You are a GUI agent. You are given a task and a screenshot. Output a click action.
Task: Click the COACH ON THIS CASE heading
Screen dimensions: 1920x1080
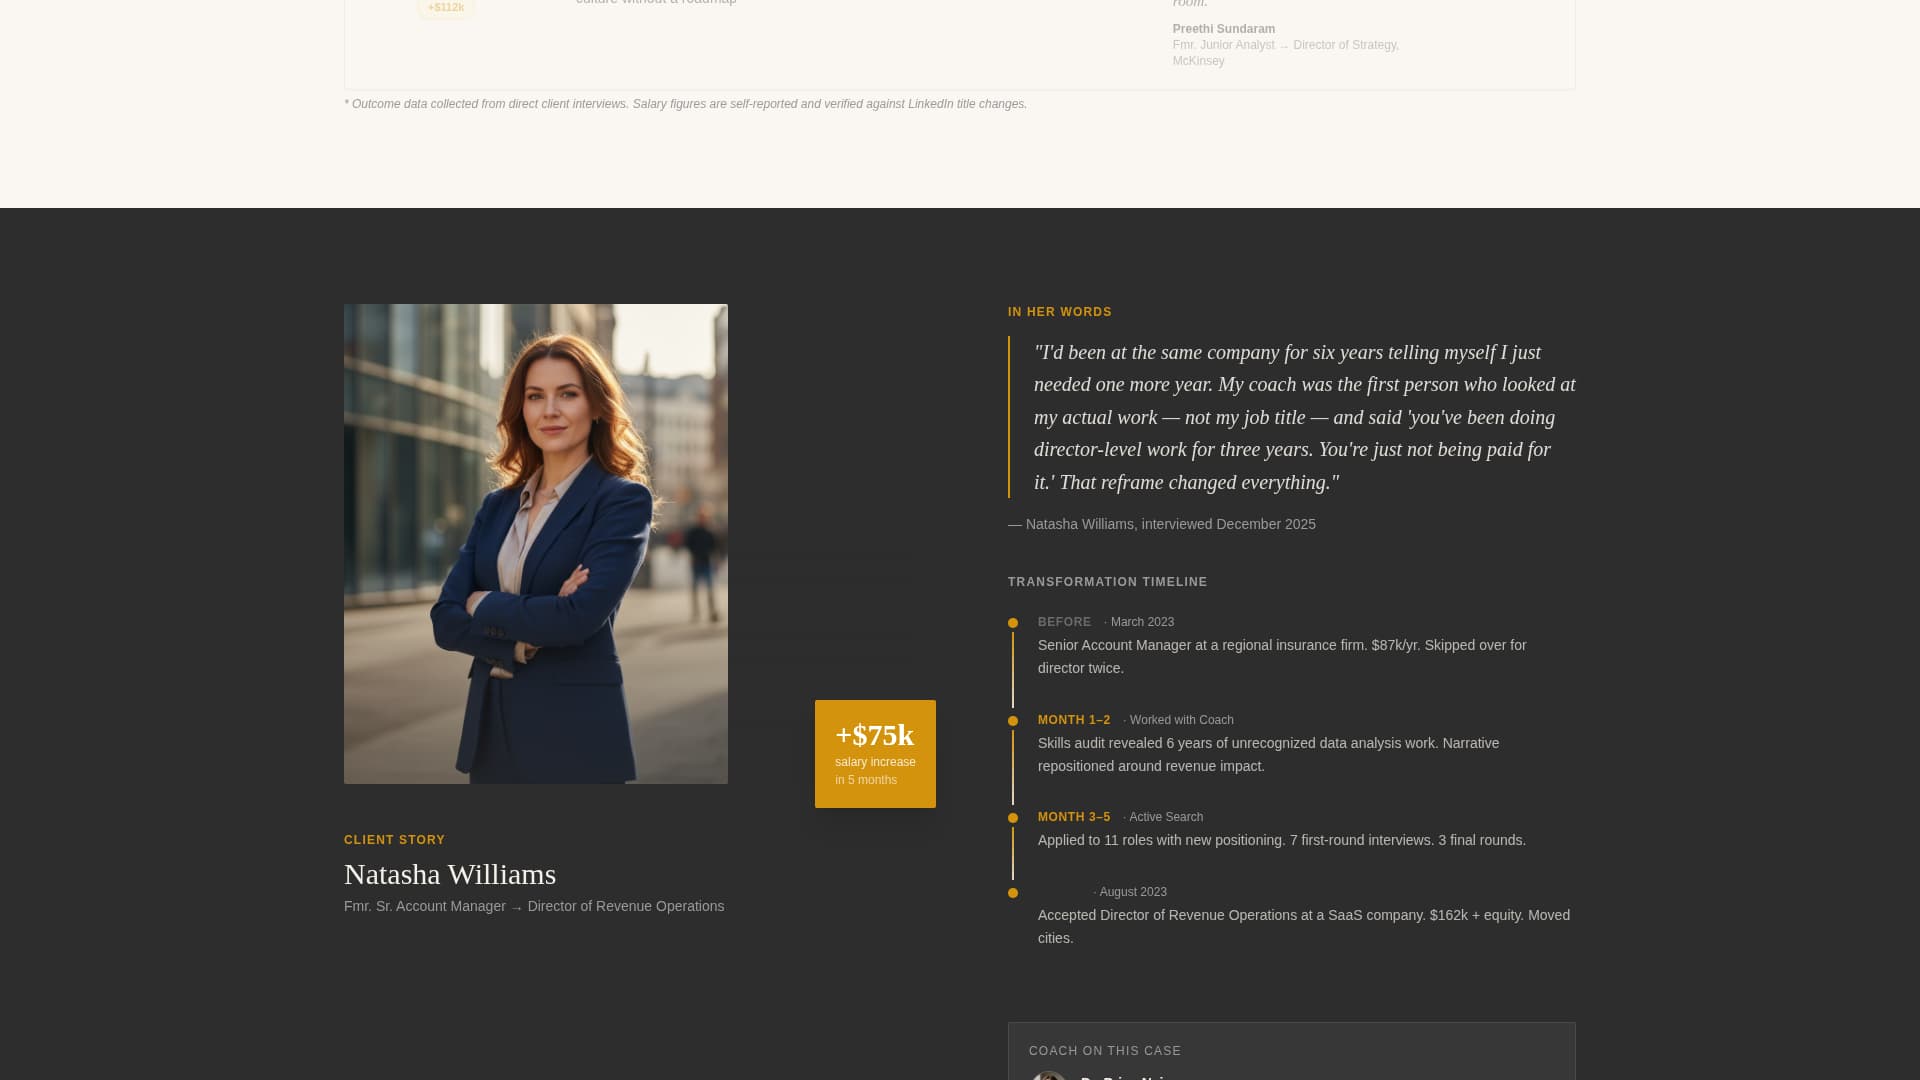[1105, 1051]
